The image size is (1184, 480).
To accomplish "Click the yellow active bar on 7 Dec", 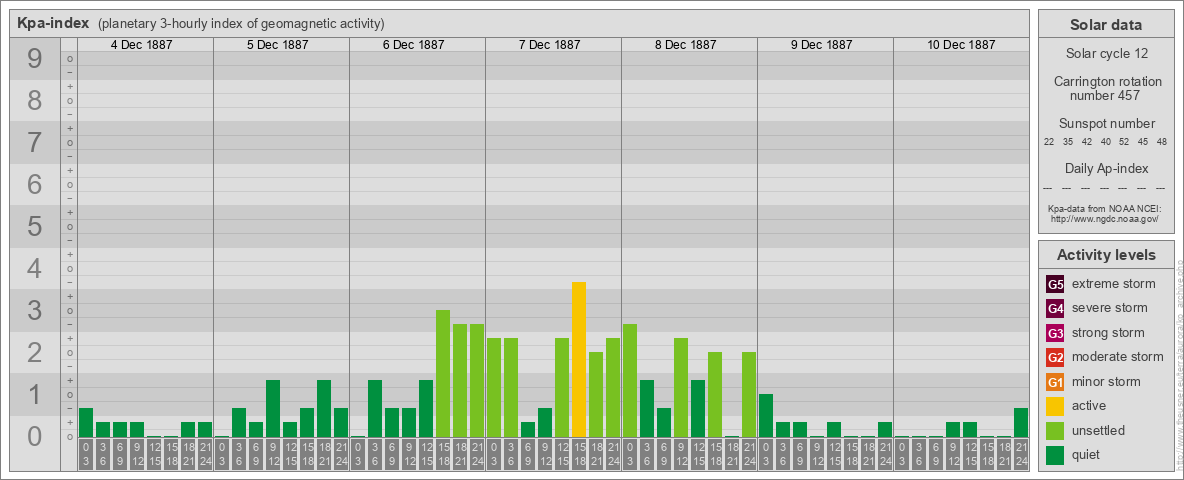I will click(578, 359).
